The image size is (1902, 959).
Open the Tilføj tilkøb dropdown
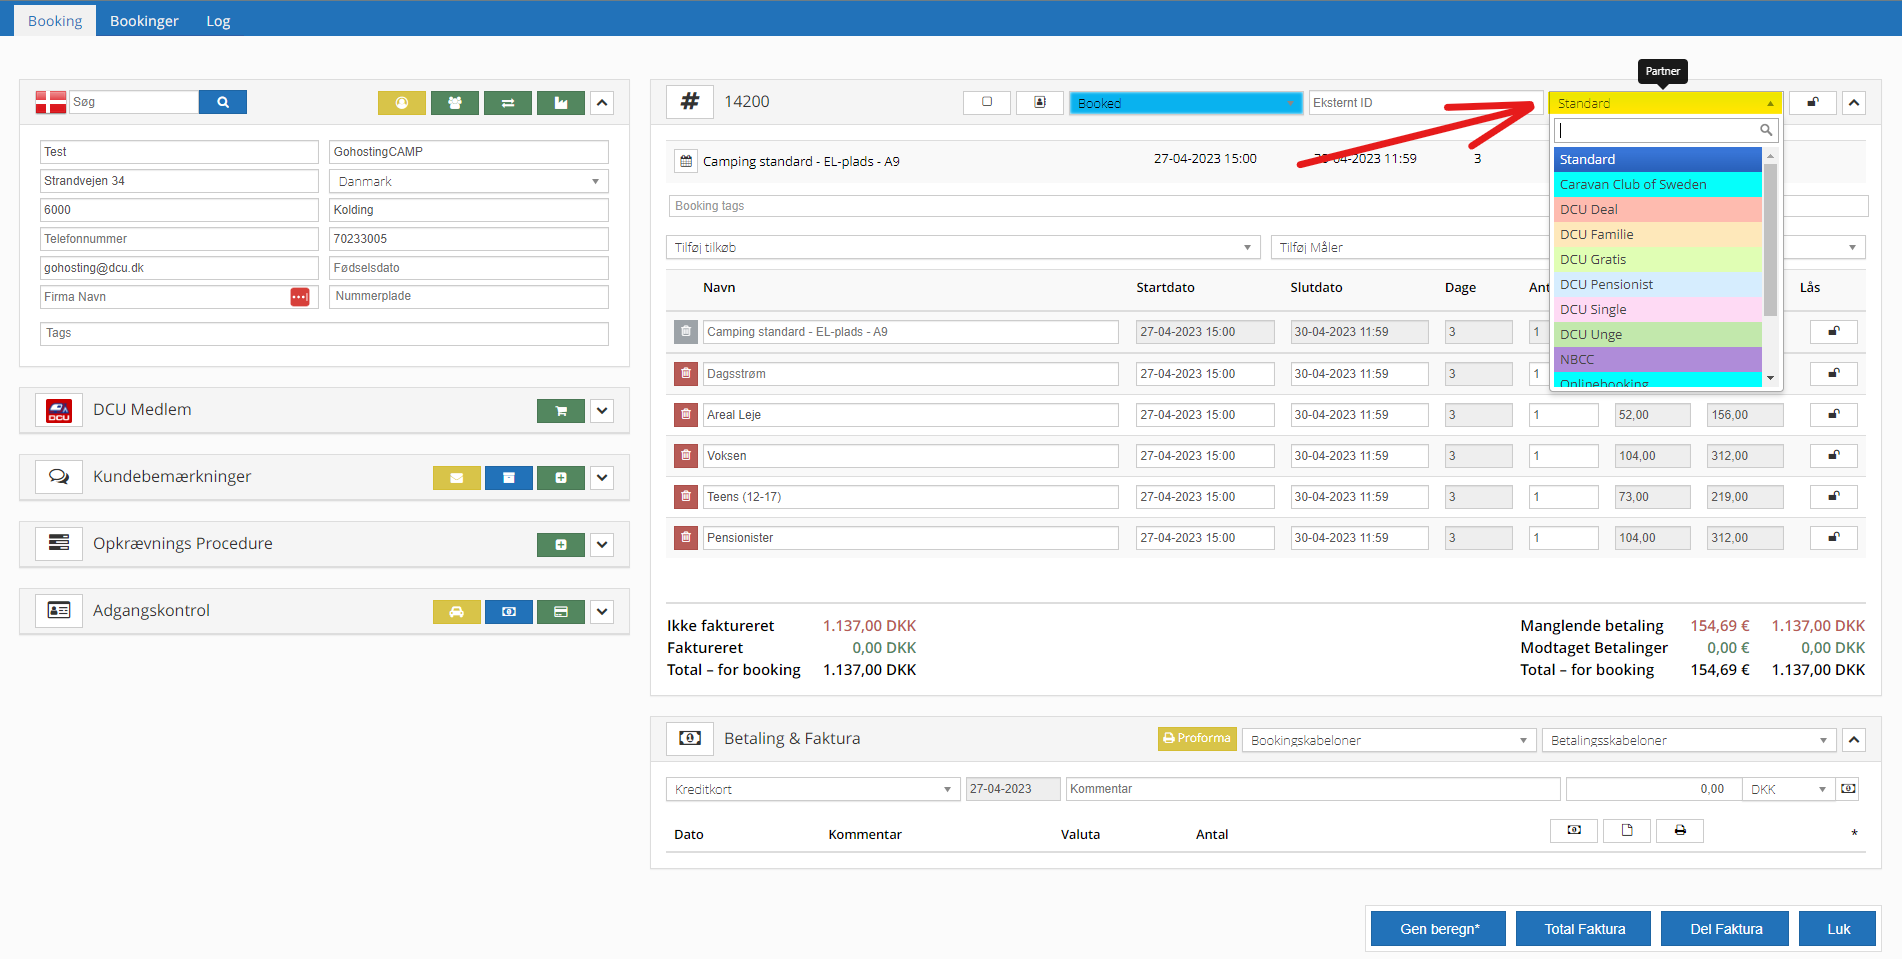(x=960, y=248)
